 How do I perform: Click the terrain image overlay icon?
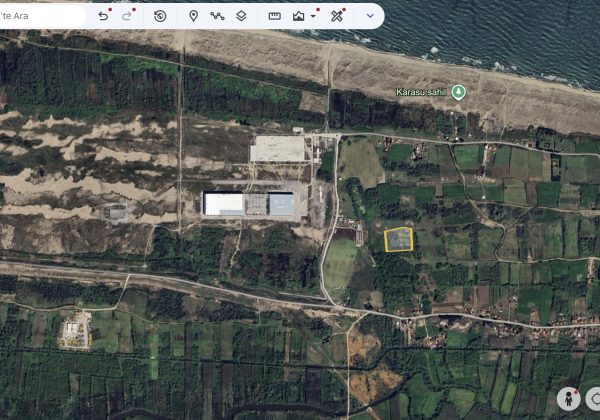click(x=298, y=16)
